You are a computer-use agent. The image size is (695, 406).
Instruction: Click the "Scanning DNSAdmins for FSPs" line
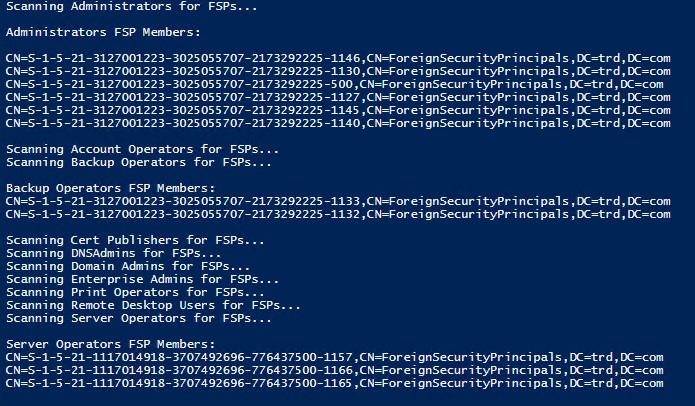[x=116, y=253]
